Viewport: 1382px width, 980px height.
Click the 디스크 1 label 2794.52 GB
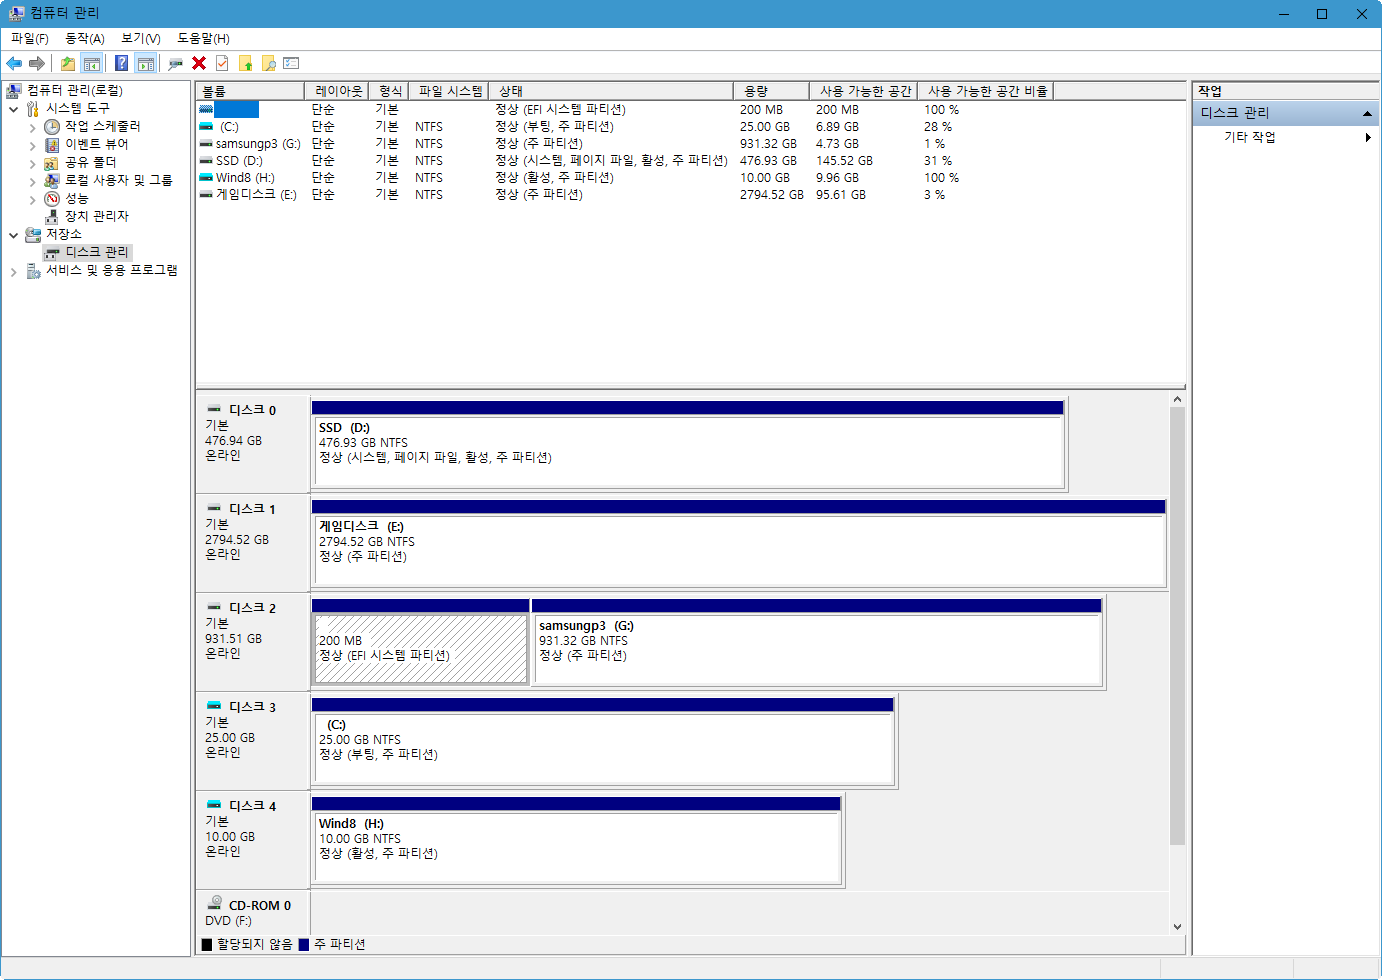pyautogui.click(x=237, y=540)
